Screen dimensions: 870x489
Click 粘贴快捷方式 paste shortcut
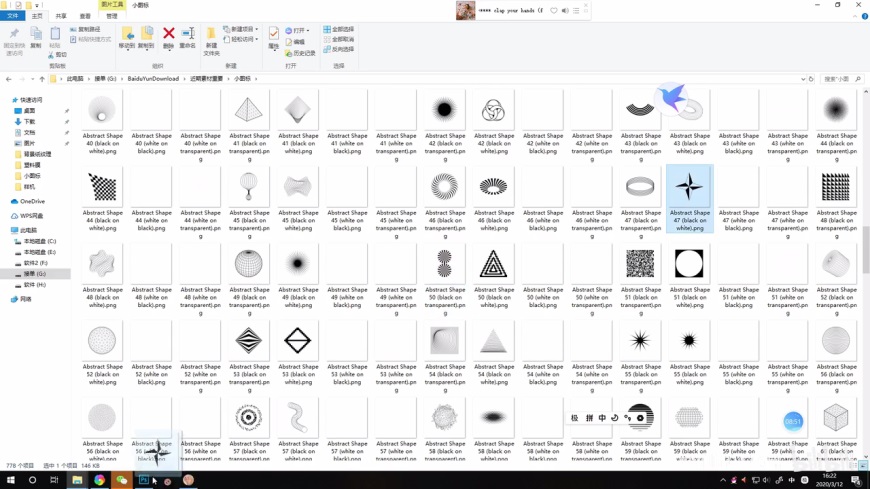click(90, 39)
